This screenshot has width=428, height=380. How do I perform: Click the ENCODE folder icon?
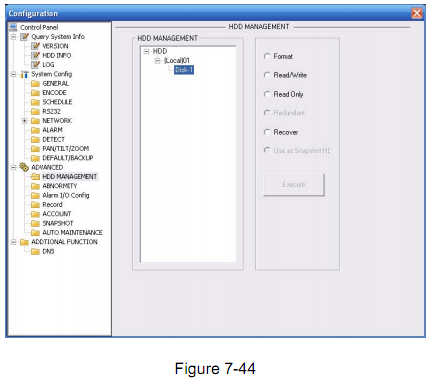[35, 93]
